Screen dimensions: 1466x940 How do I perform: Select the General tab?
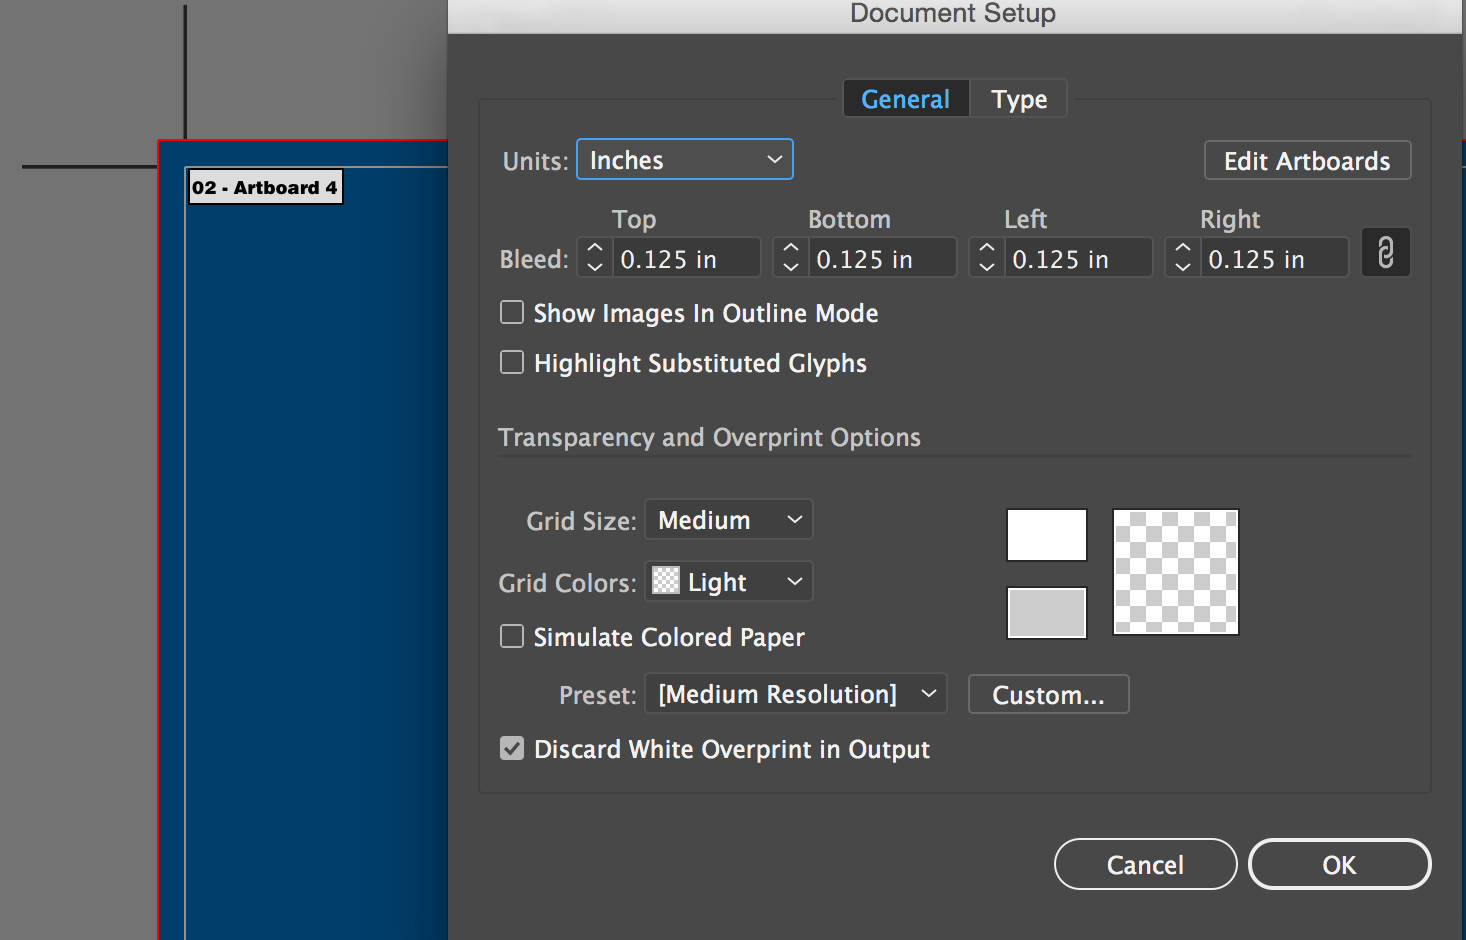pos(905,99)
